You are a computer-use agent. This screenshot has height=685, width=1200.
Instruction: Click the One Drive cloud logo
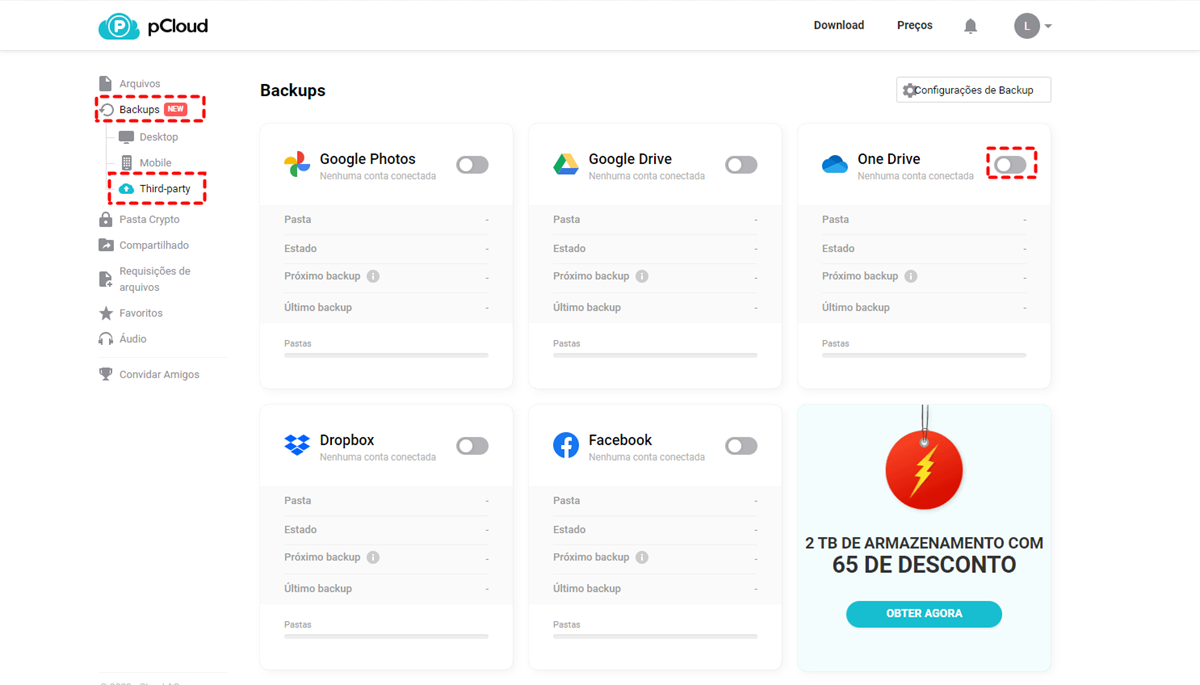(x=835, y=164)
